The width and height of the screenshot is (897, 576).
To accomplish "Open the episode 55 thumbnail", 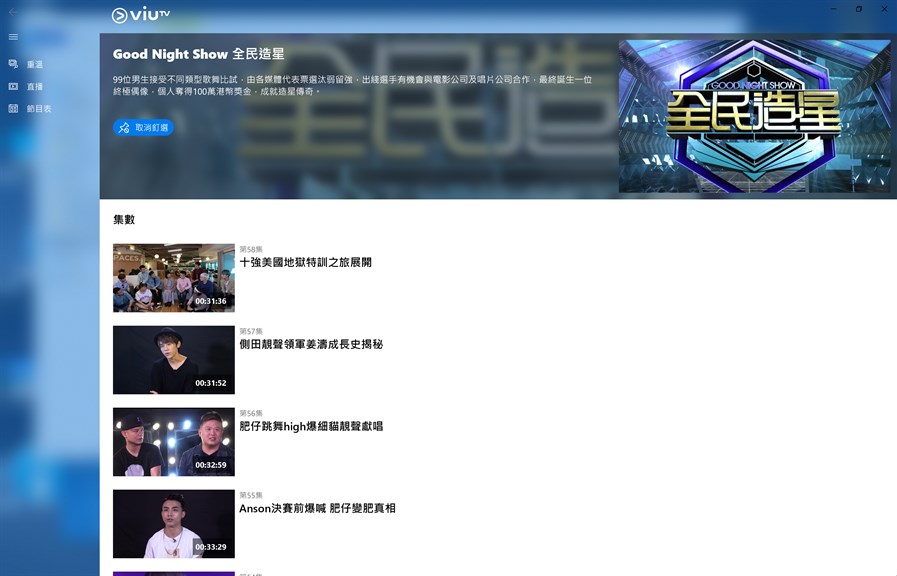I will 174,524.
